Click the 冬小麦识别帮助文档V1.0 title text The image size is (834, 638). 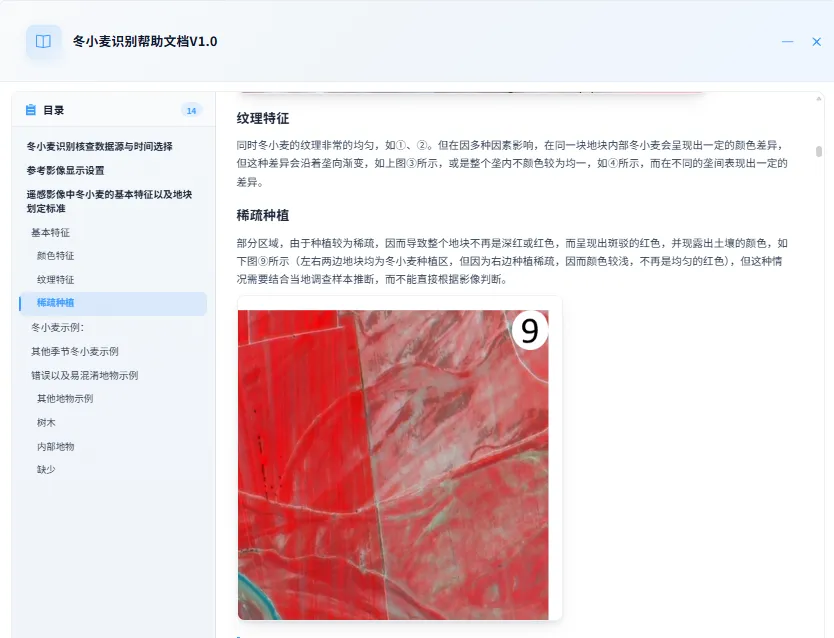145,41
